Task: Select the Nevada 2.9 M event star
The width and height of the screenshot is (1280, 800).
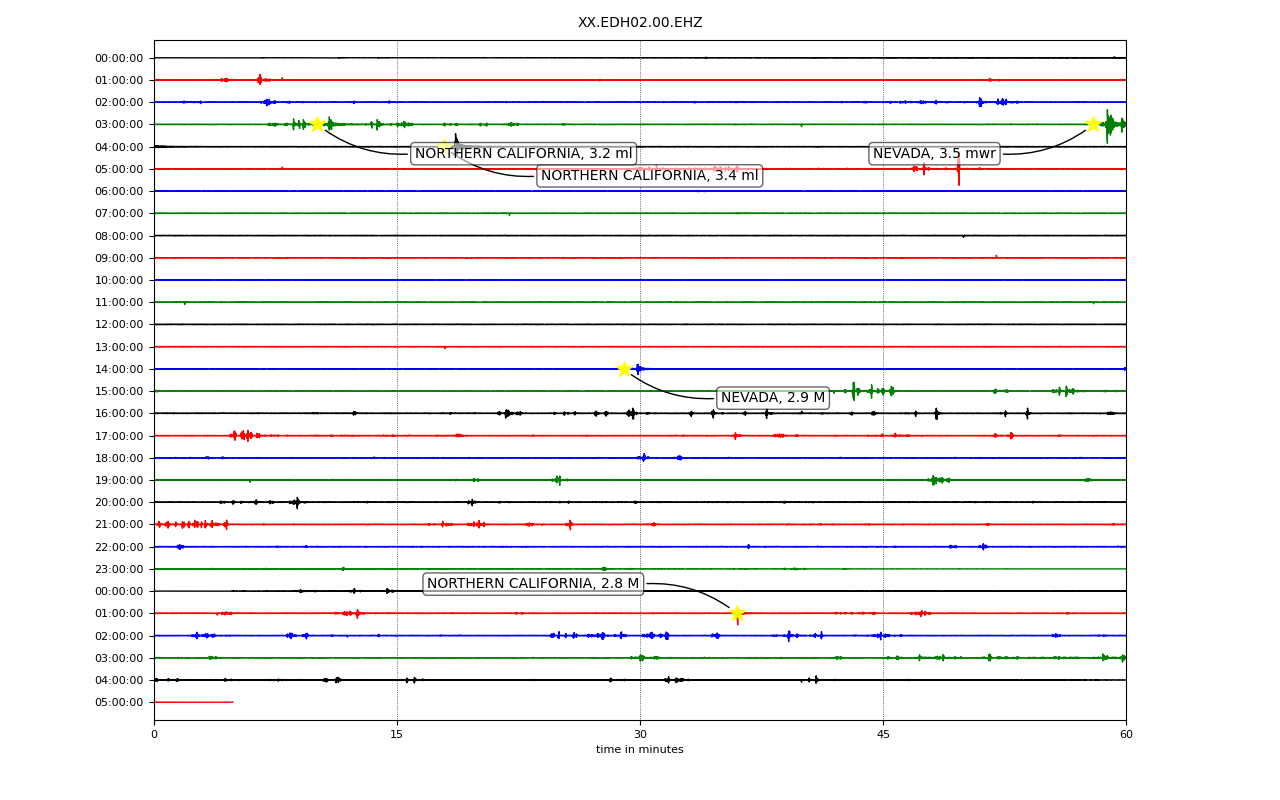Action: pos(624,369)
